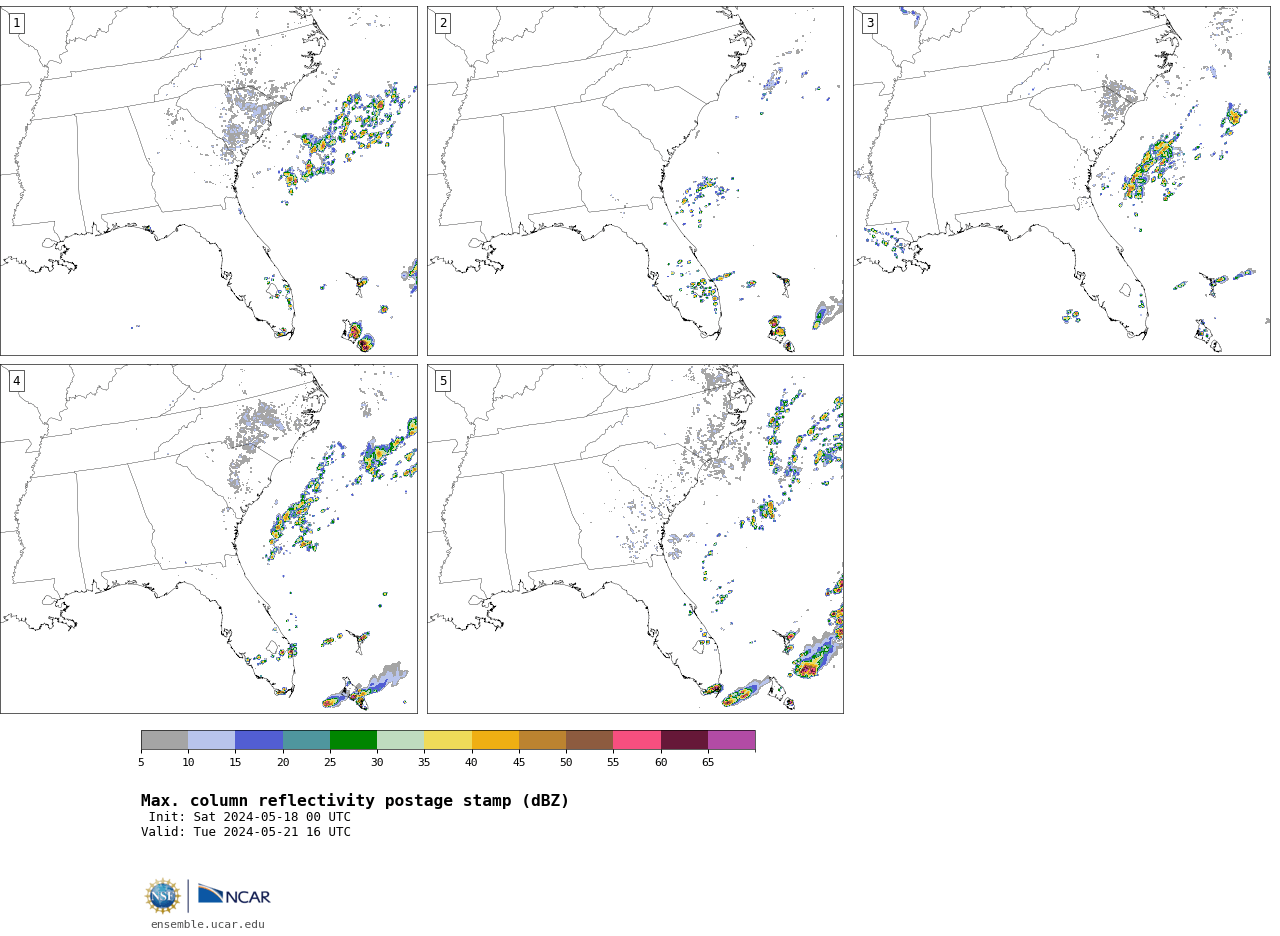Click the purple 65+ dBZ swatch
Screen dimensions: 1280x936
pos(731,740)
